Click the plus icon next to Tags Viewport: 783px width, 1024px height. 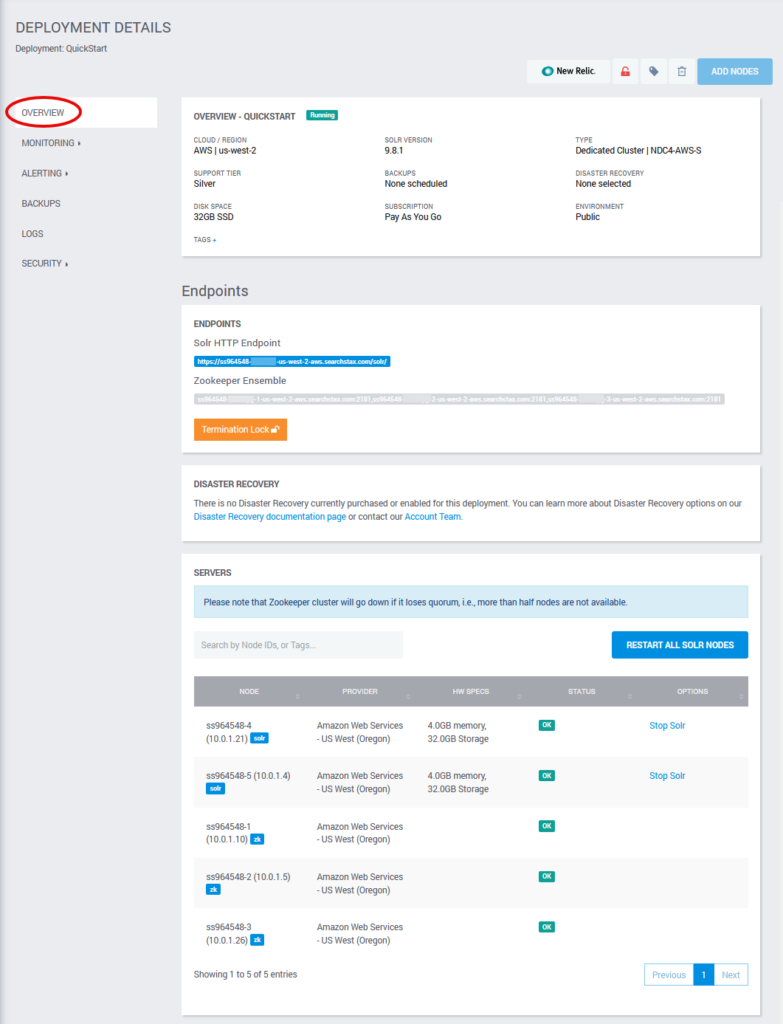coord(214,240)
